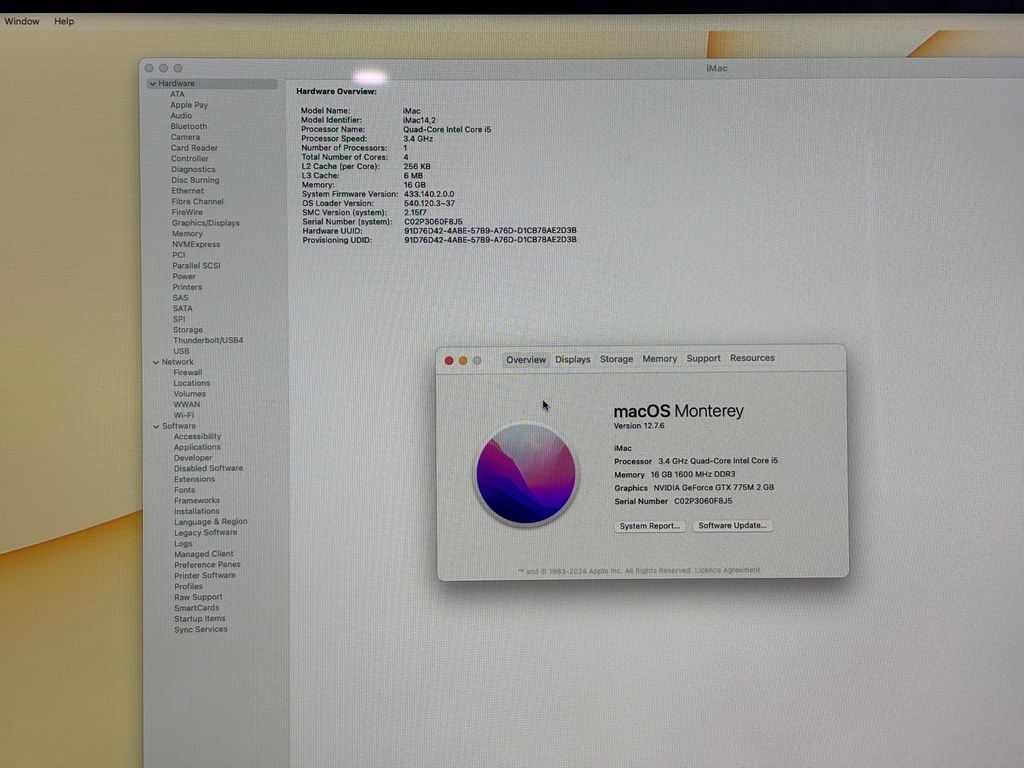
Task: Select Sync Services in the sidebar
Action: (200, 630)
